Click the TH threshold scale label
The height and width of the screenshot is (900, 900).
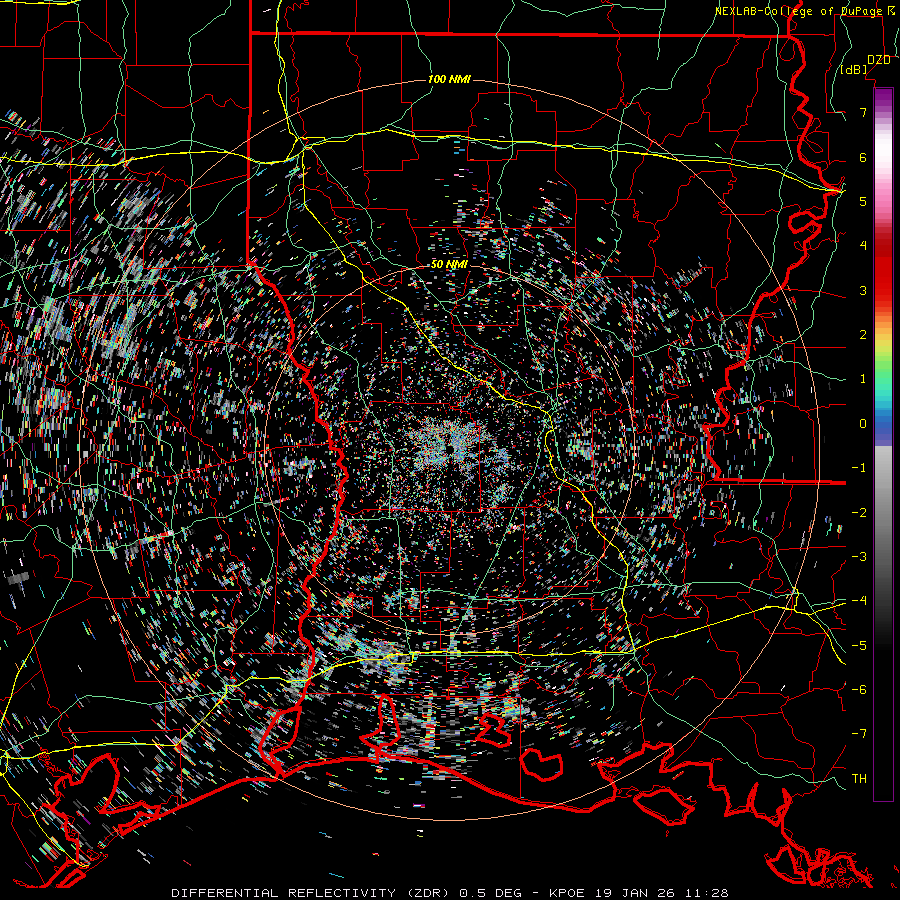(859, 779)
